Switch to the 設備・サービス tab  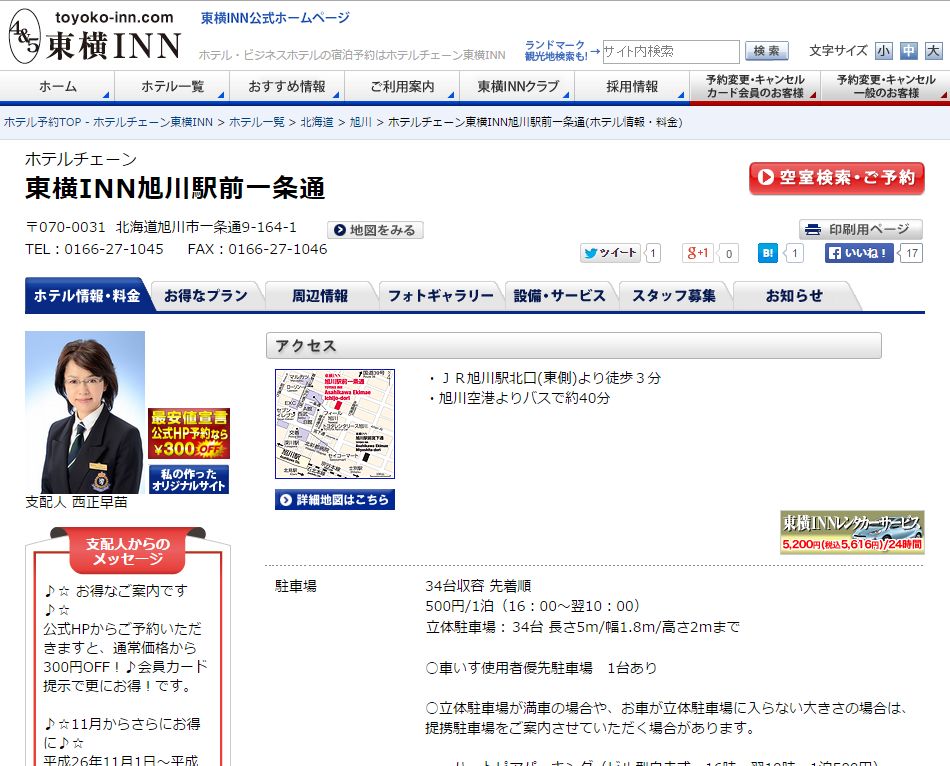click(560, 296)
